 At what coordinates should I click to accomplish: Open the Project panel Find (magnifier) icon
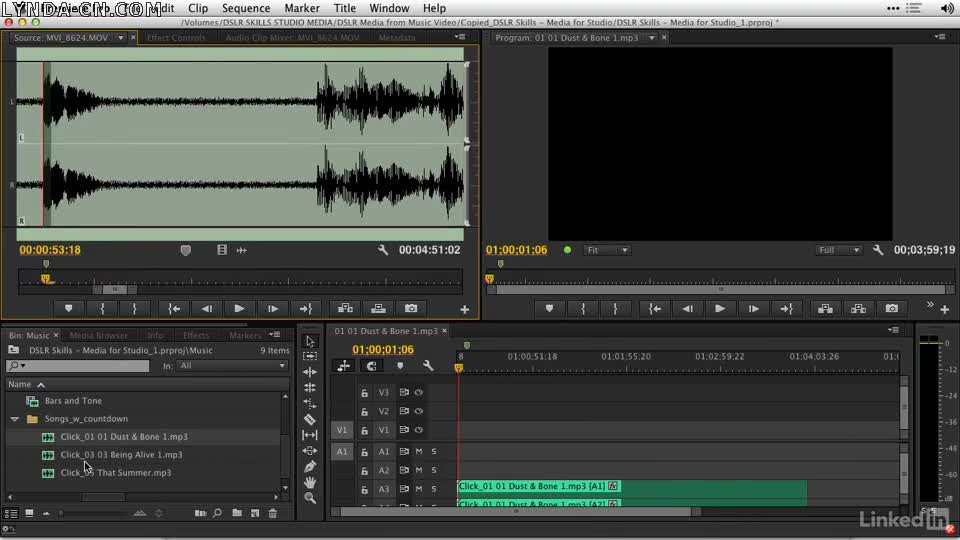pyautogui.click(x=217, y=513)
